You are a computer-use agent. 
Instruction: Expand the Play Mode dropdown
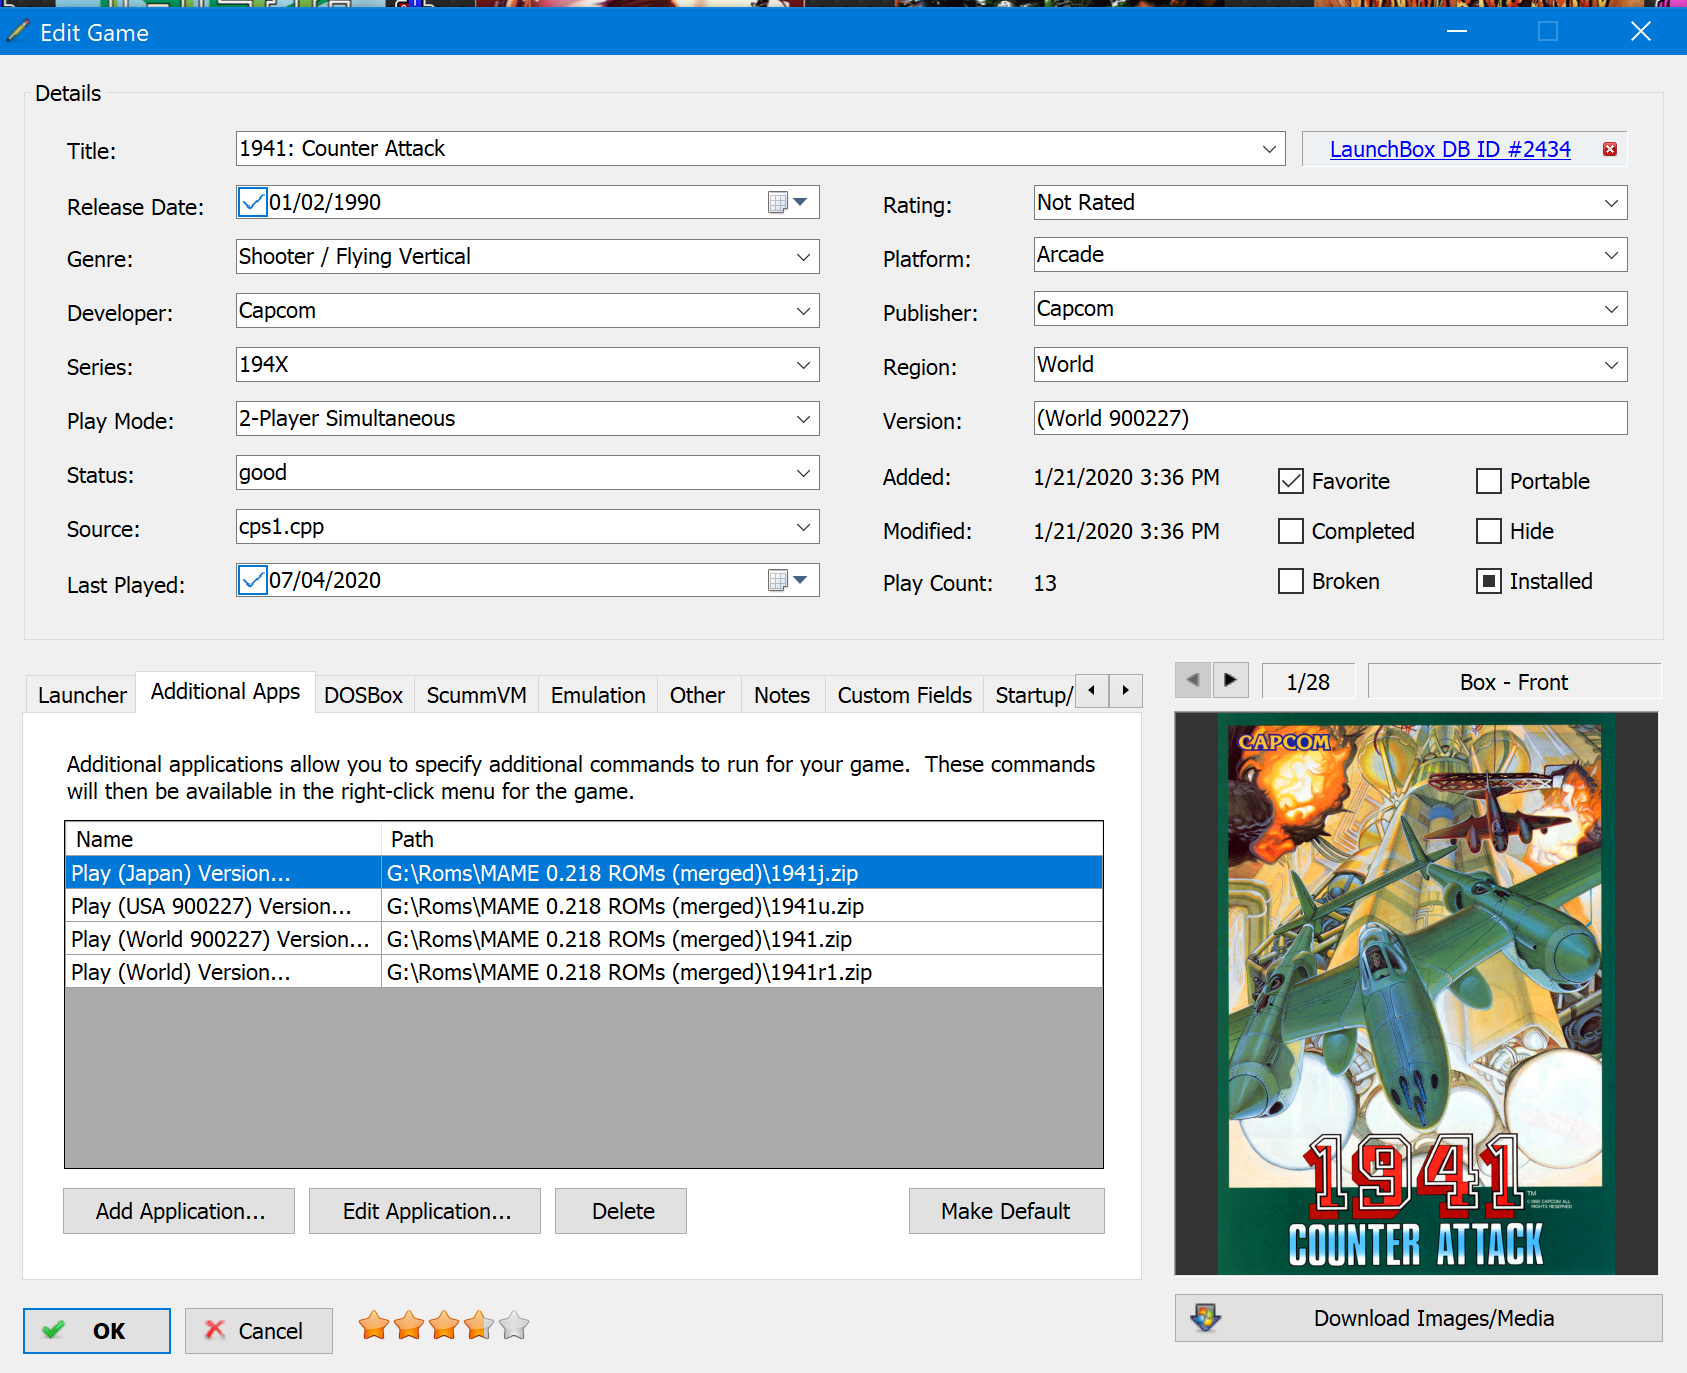803,419
